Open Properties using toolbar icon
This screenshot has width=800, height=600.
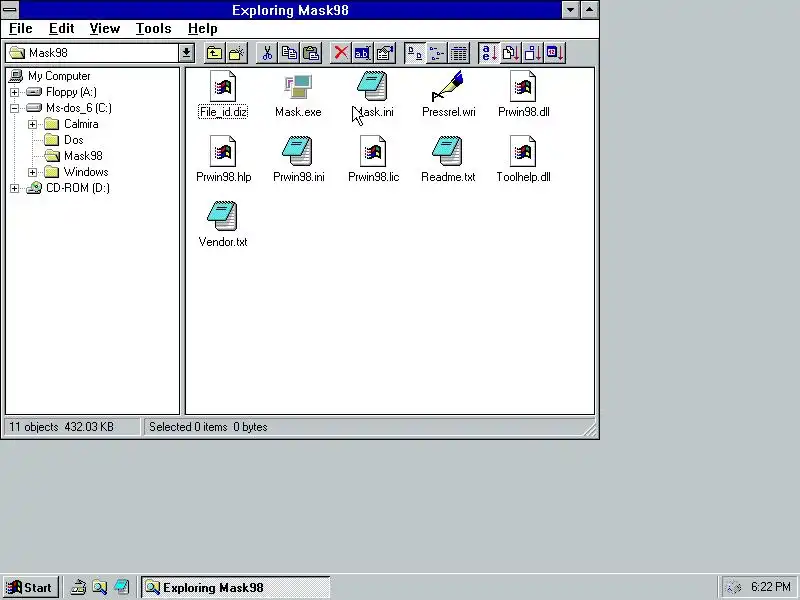click(385, 53)
